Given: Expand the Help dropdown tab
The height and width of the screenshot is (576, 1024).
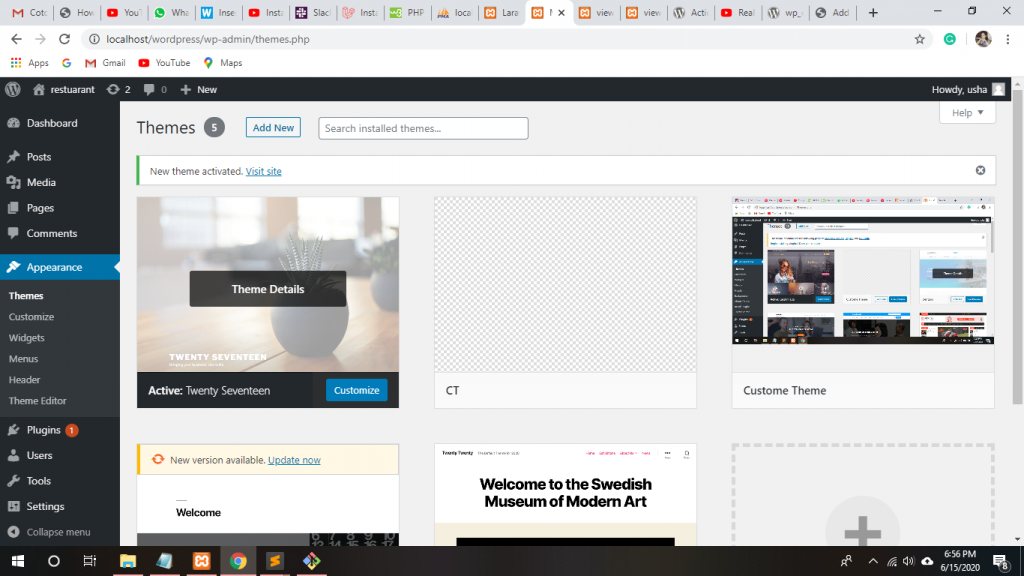Looking at the screenshot, I should [x=967, y=113].
